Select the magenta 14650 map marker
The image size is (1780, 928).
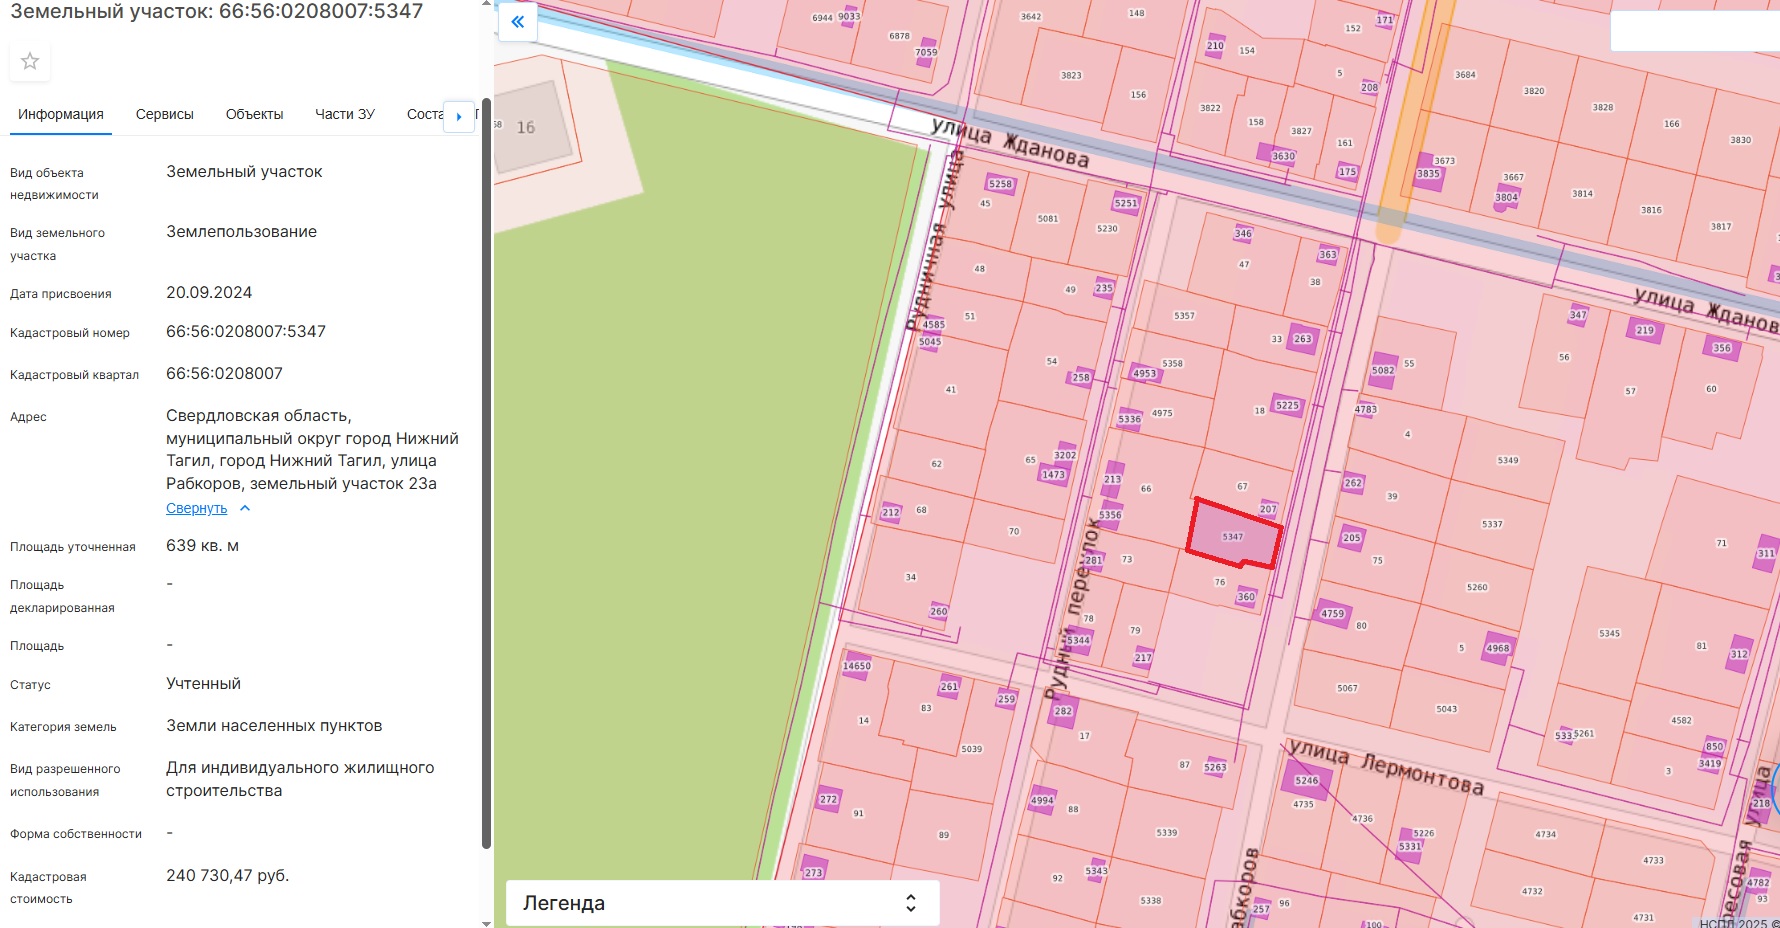857,666
